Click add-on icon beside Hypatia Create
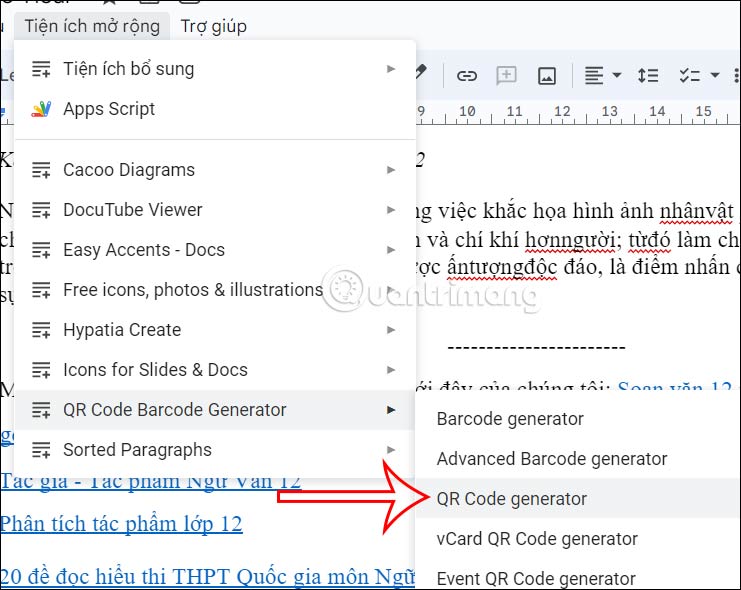This screenshot has width=741, height=590. pyautogui.click(x=41, y=330)
